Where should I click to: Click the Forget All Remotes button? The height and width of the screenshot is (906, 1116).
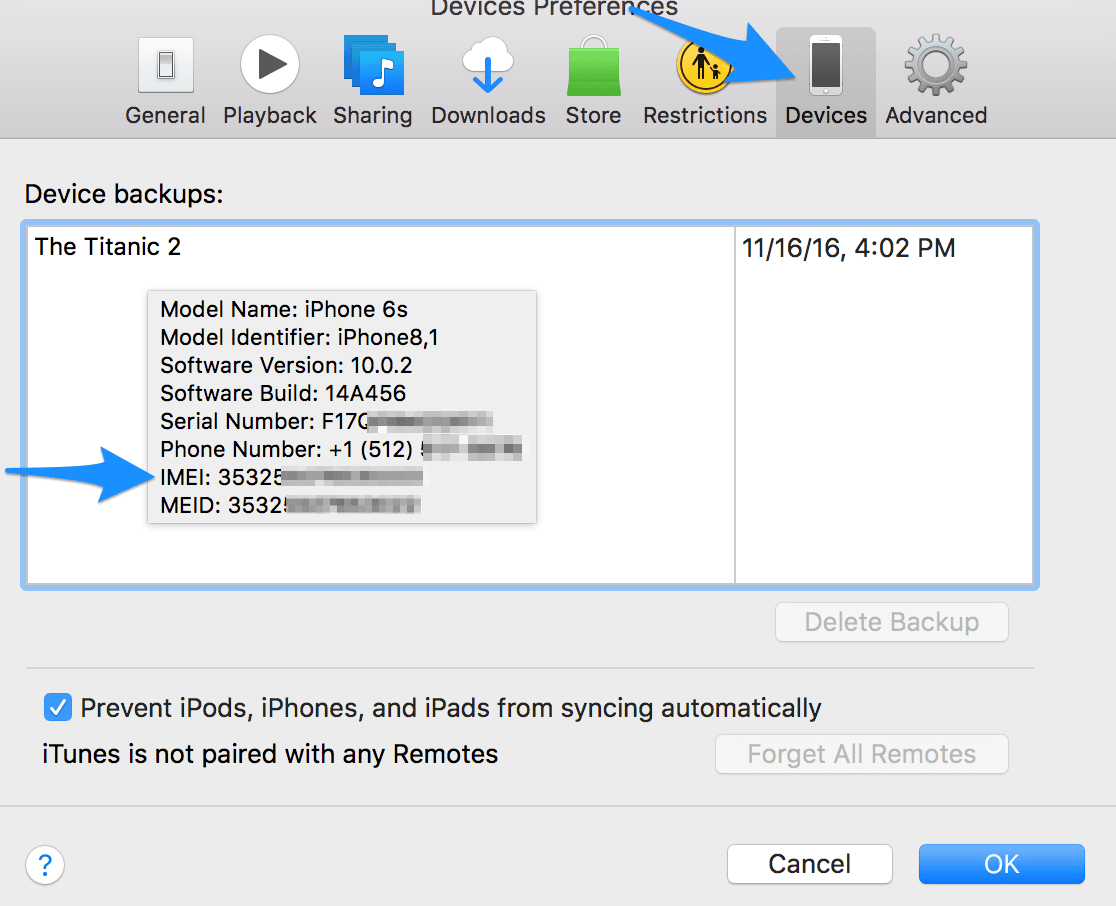click(861, 754)
